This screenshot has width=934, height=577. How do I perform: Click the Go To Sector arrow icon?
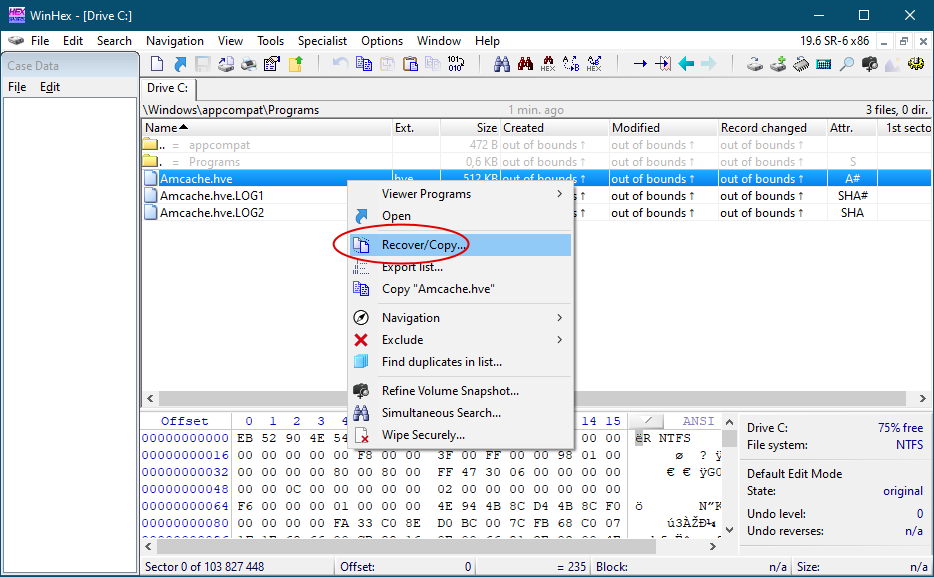663,64
